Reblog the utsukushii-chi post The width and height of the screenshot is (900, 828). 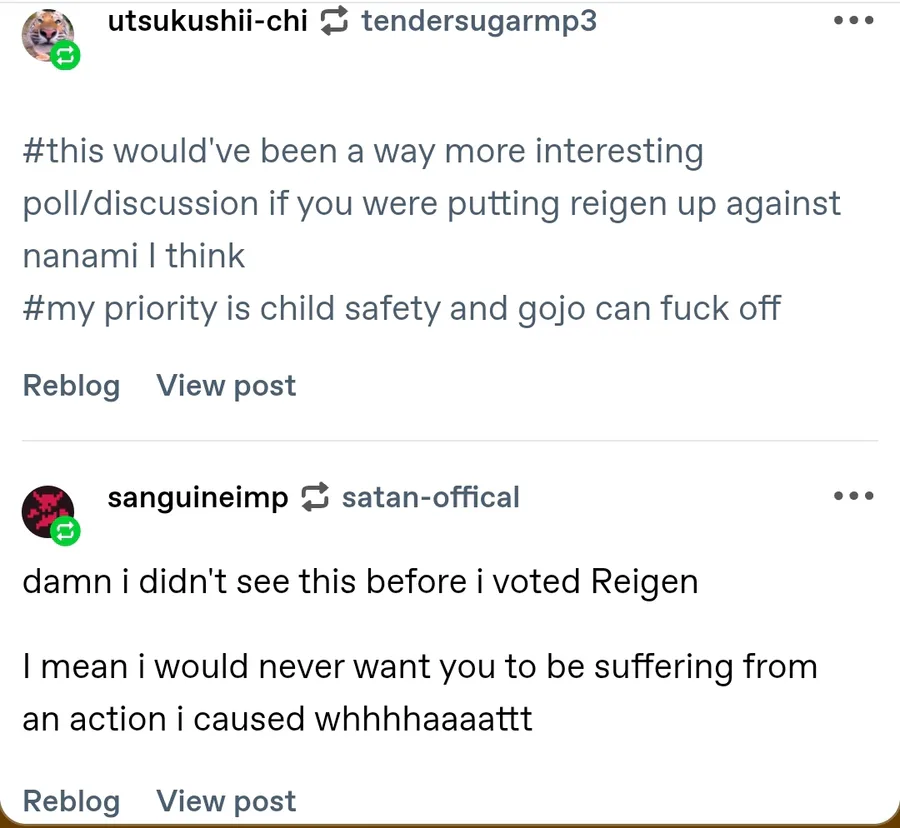[x=71, y=385]
